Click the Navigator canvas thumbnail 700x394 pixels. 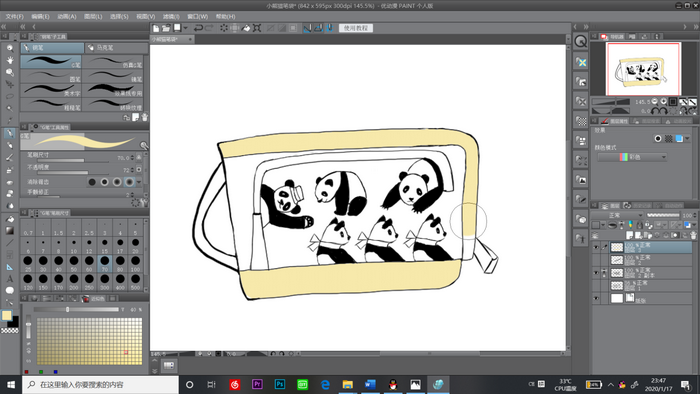(x=643, y=69)
